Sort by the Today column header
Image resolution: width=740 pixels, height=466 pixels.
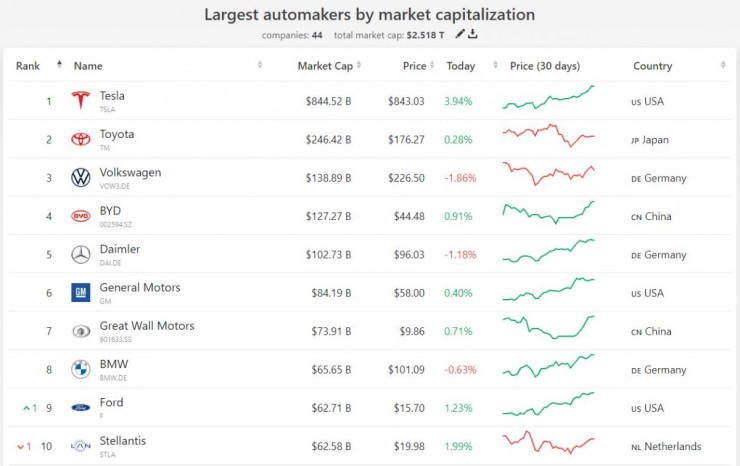pyautogui.click(x=461, y=66)
